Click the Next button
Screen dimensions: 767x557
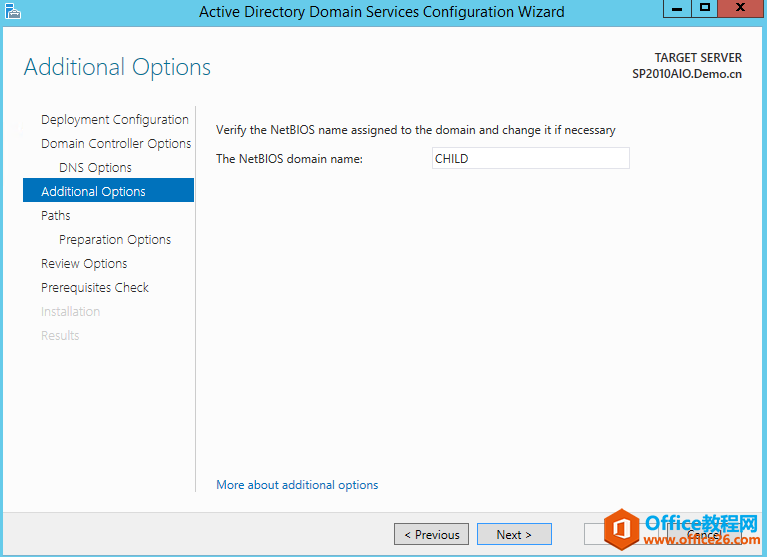pos(514,534)
